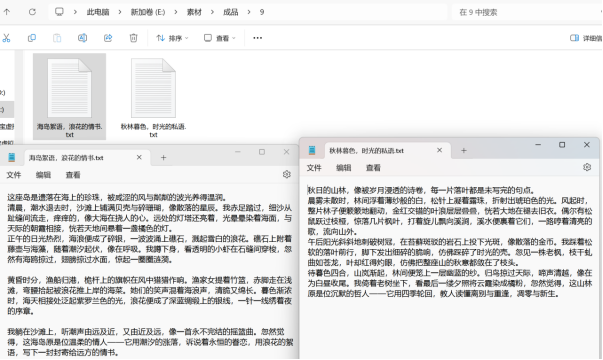
Task: Open settings gear in the 秋林暮色 Notepad
Action: click(587, 167)
